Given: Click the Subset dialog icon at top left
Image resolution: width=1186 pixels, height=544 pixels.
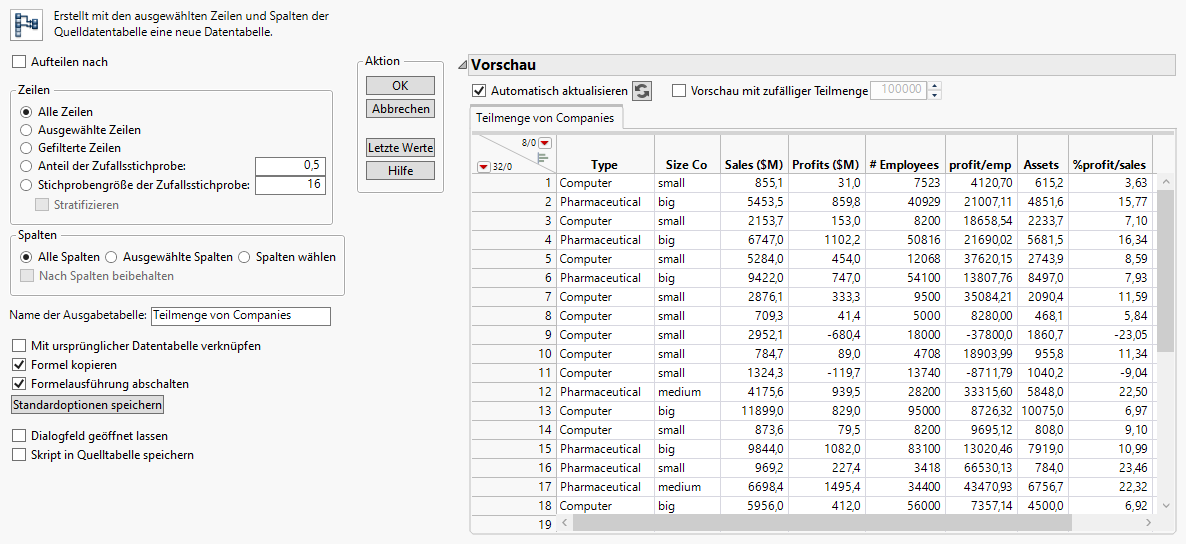Looking at the screenshot, I should pos(25,24).
